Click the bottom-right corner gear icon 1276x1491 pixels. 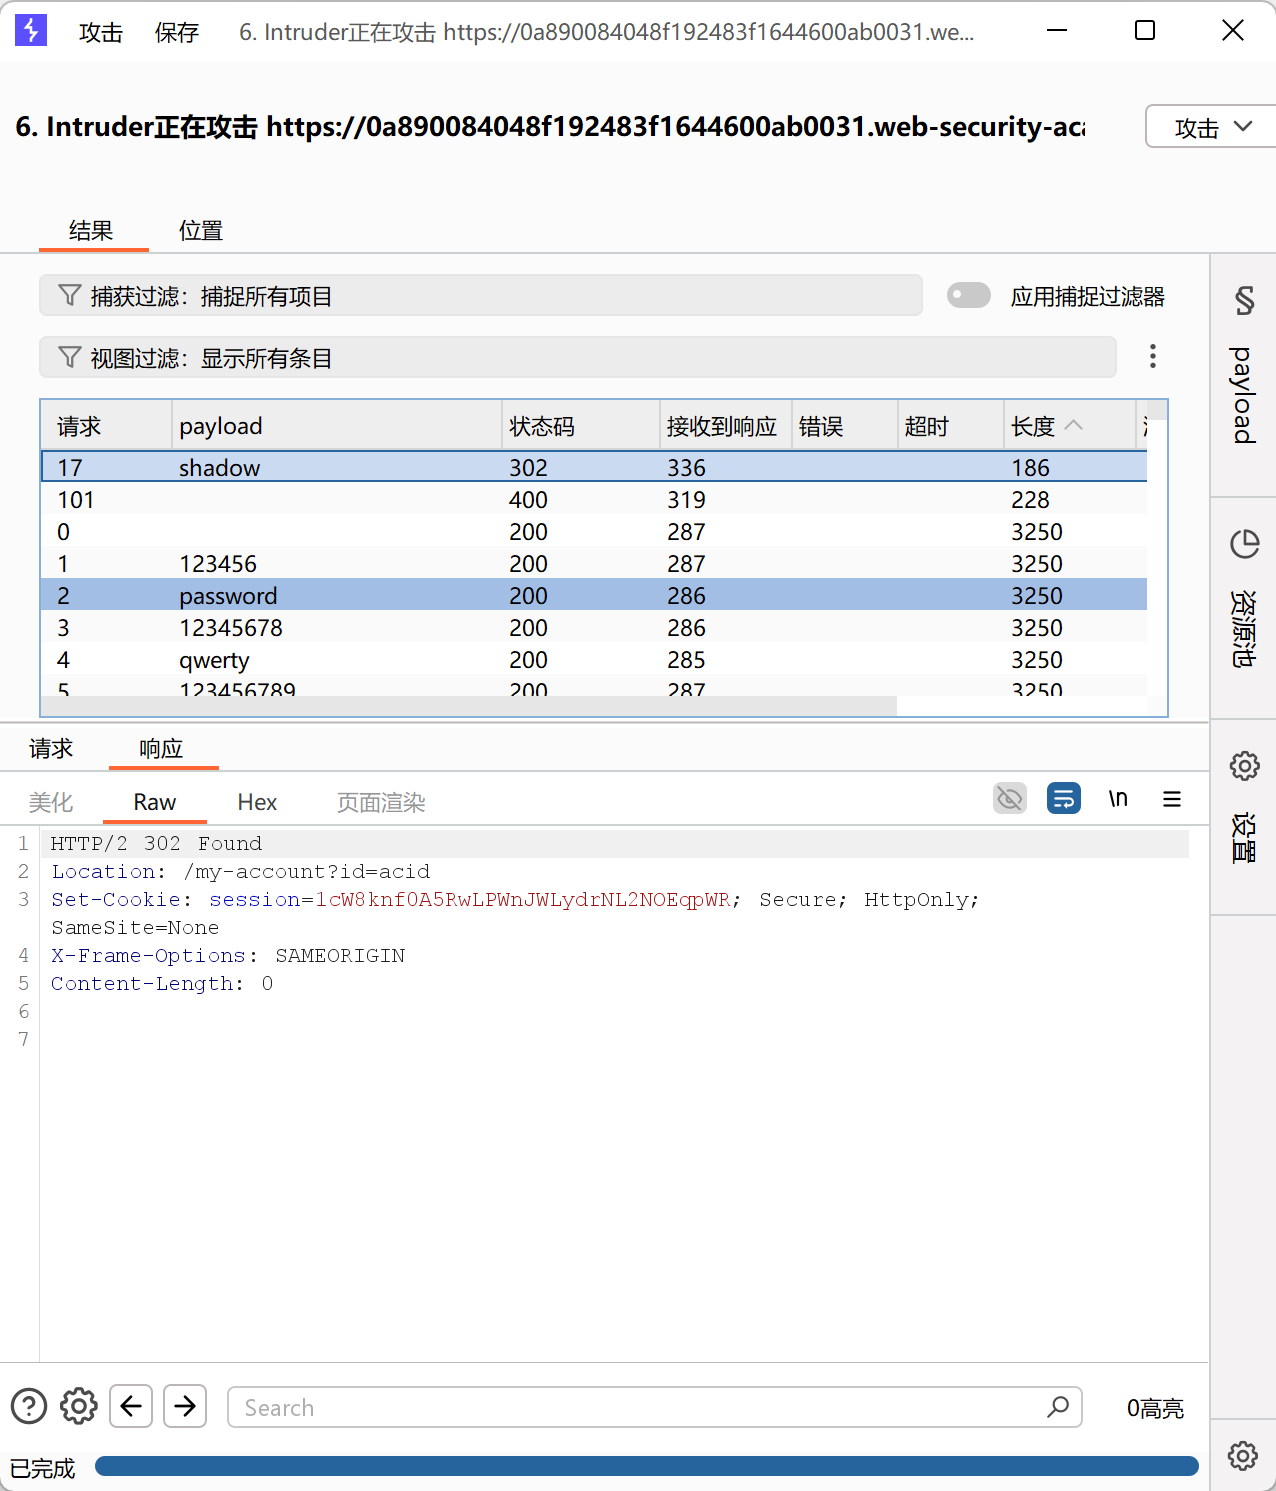(x=1243, y=1455)
